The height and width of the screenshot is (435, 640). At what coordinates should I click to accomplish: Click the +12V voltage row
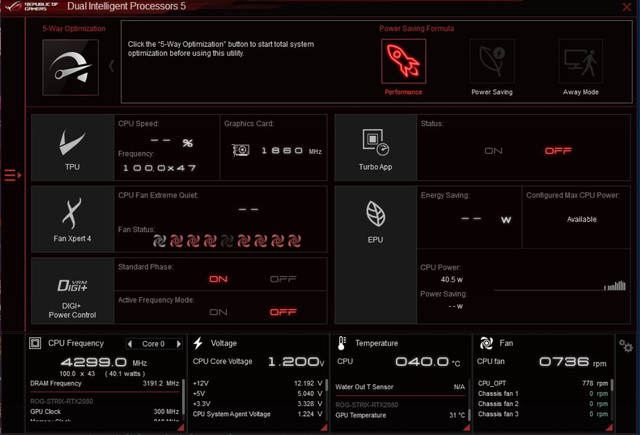click(258, 383)
